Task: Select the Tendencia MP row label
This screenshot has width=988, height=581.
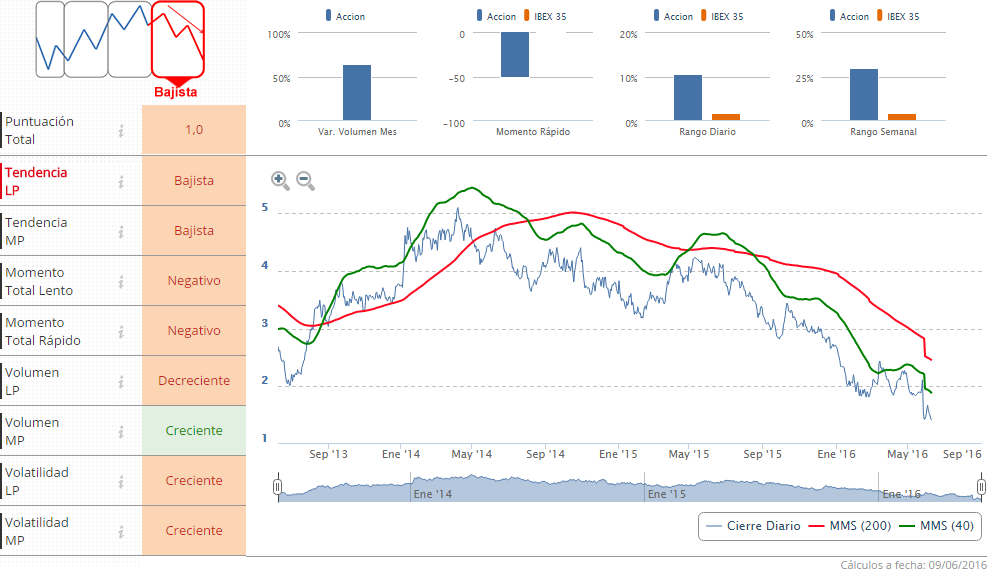Action: coord(37,231)
